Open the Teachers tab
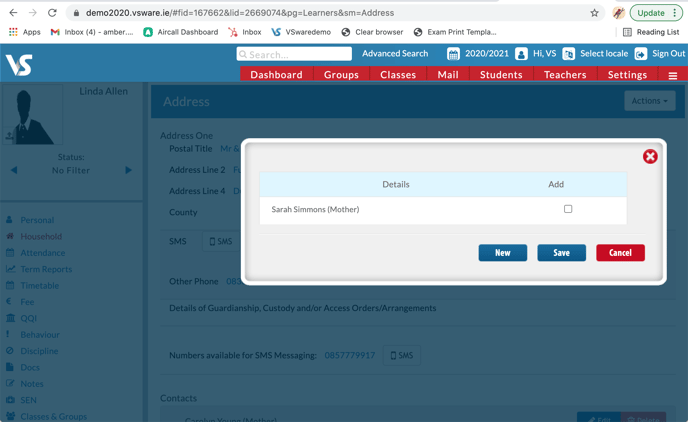688x422 pixels. pos(565,75)
